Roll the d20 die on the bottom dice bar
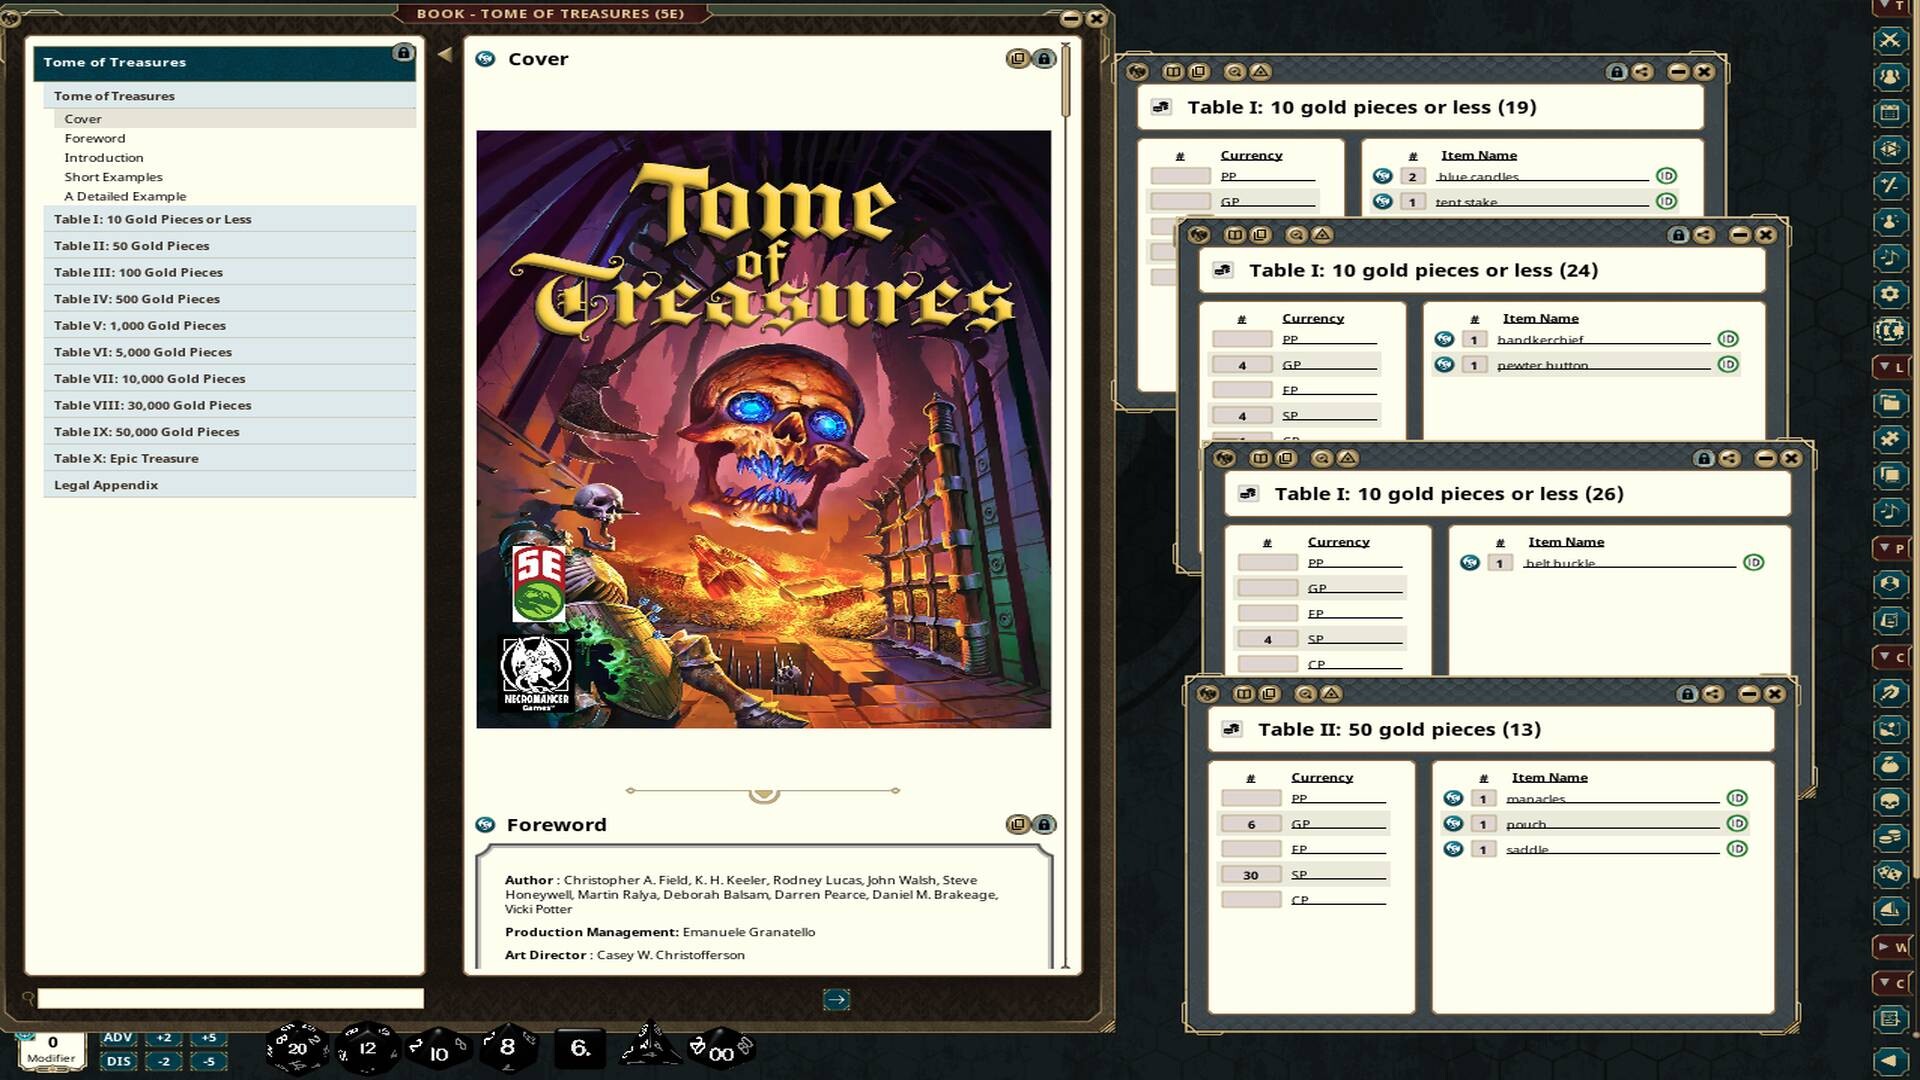 (x=295, y=1047)
